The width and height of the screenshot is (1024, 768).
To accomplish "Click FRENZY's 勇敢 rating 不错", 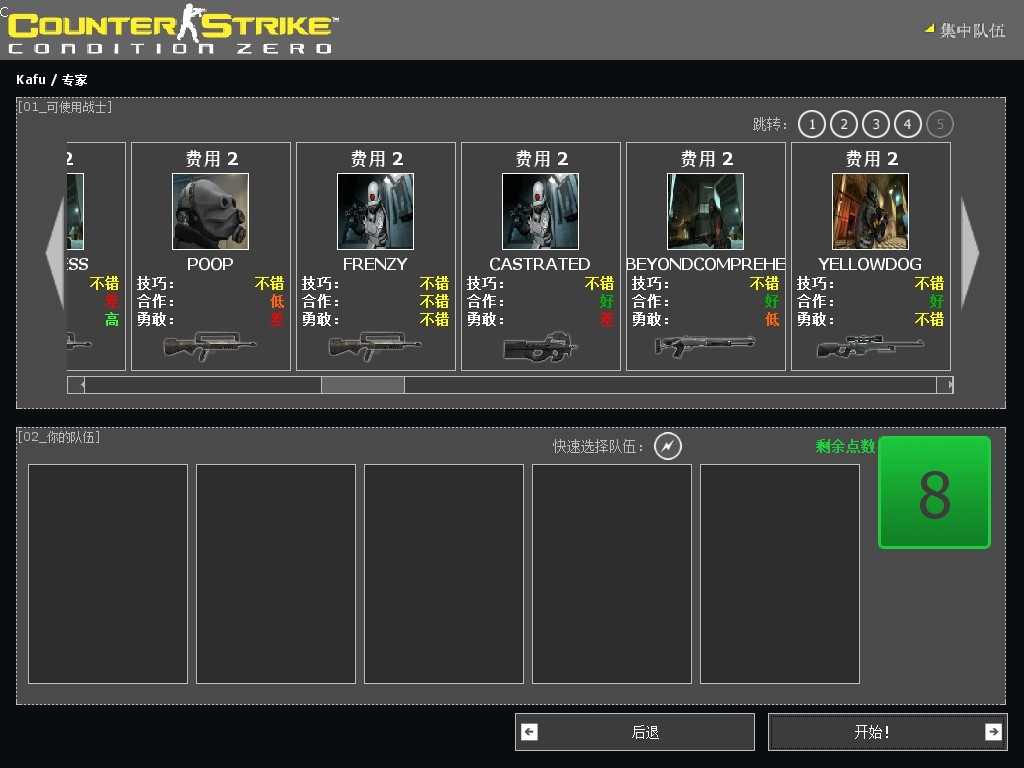I will (x=434, y=319).
